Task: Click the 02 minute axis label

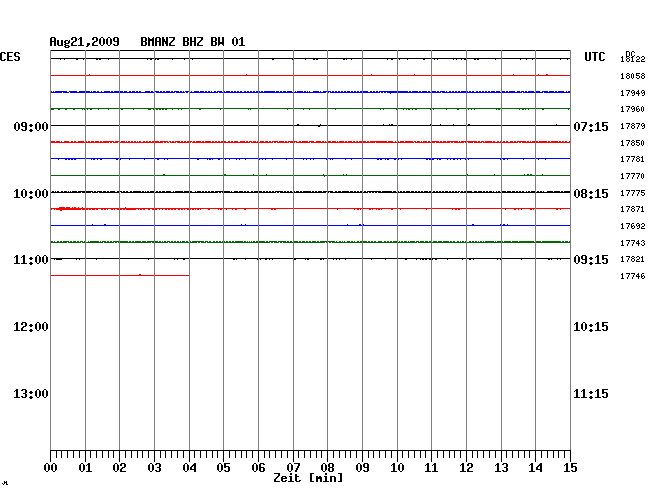Action: point(119,468)
